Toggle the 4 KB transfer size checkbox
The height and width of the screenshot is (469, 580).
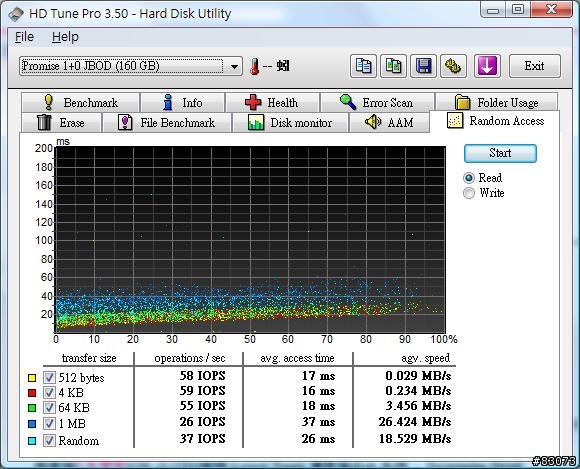(x=49, y=392)
